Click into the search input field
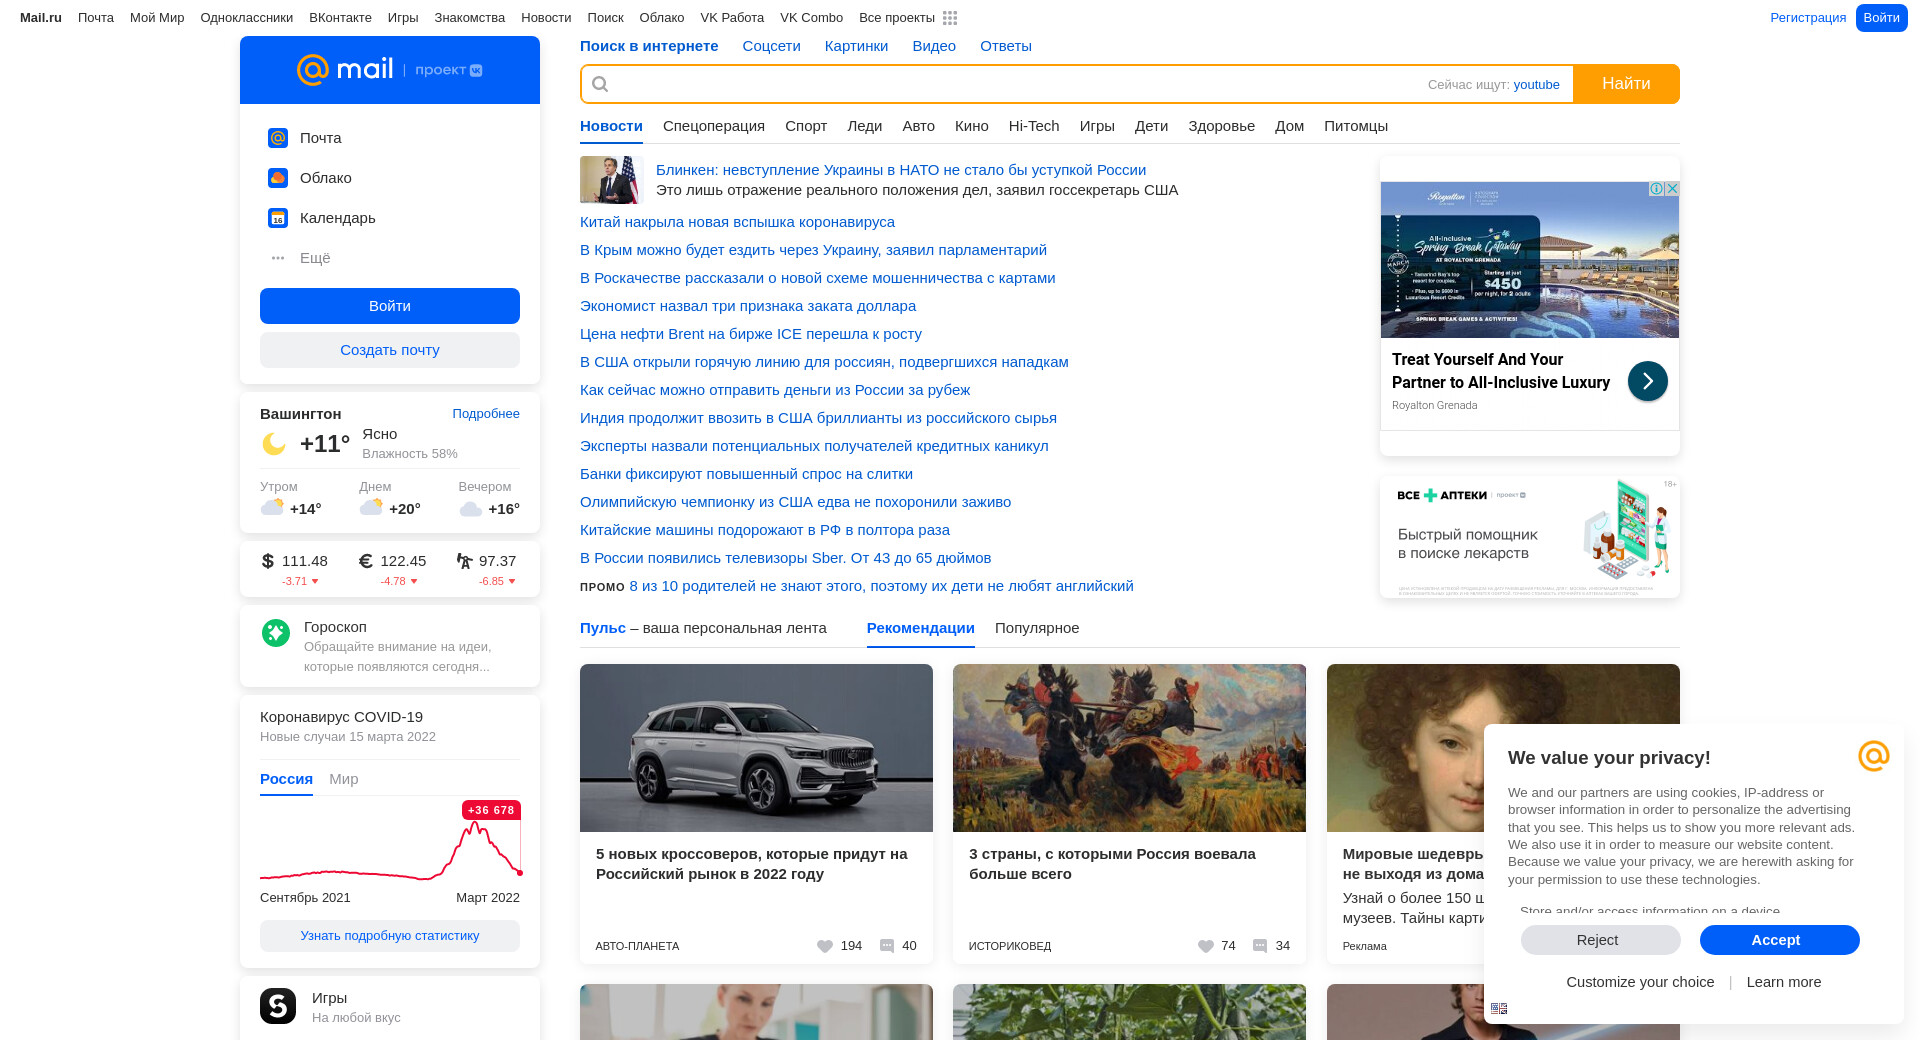This screenshot has width=1920, height=1040. coord(1010,84)
